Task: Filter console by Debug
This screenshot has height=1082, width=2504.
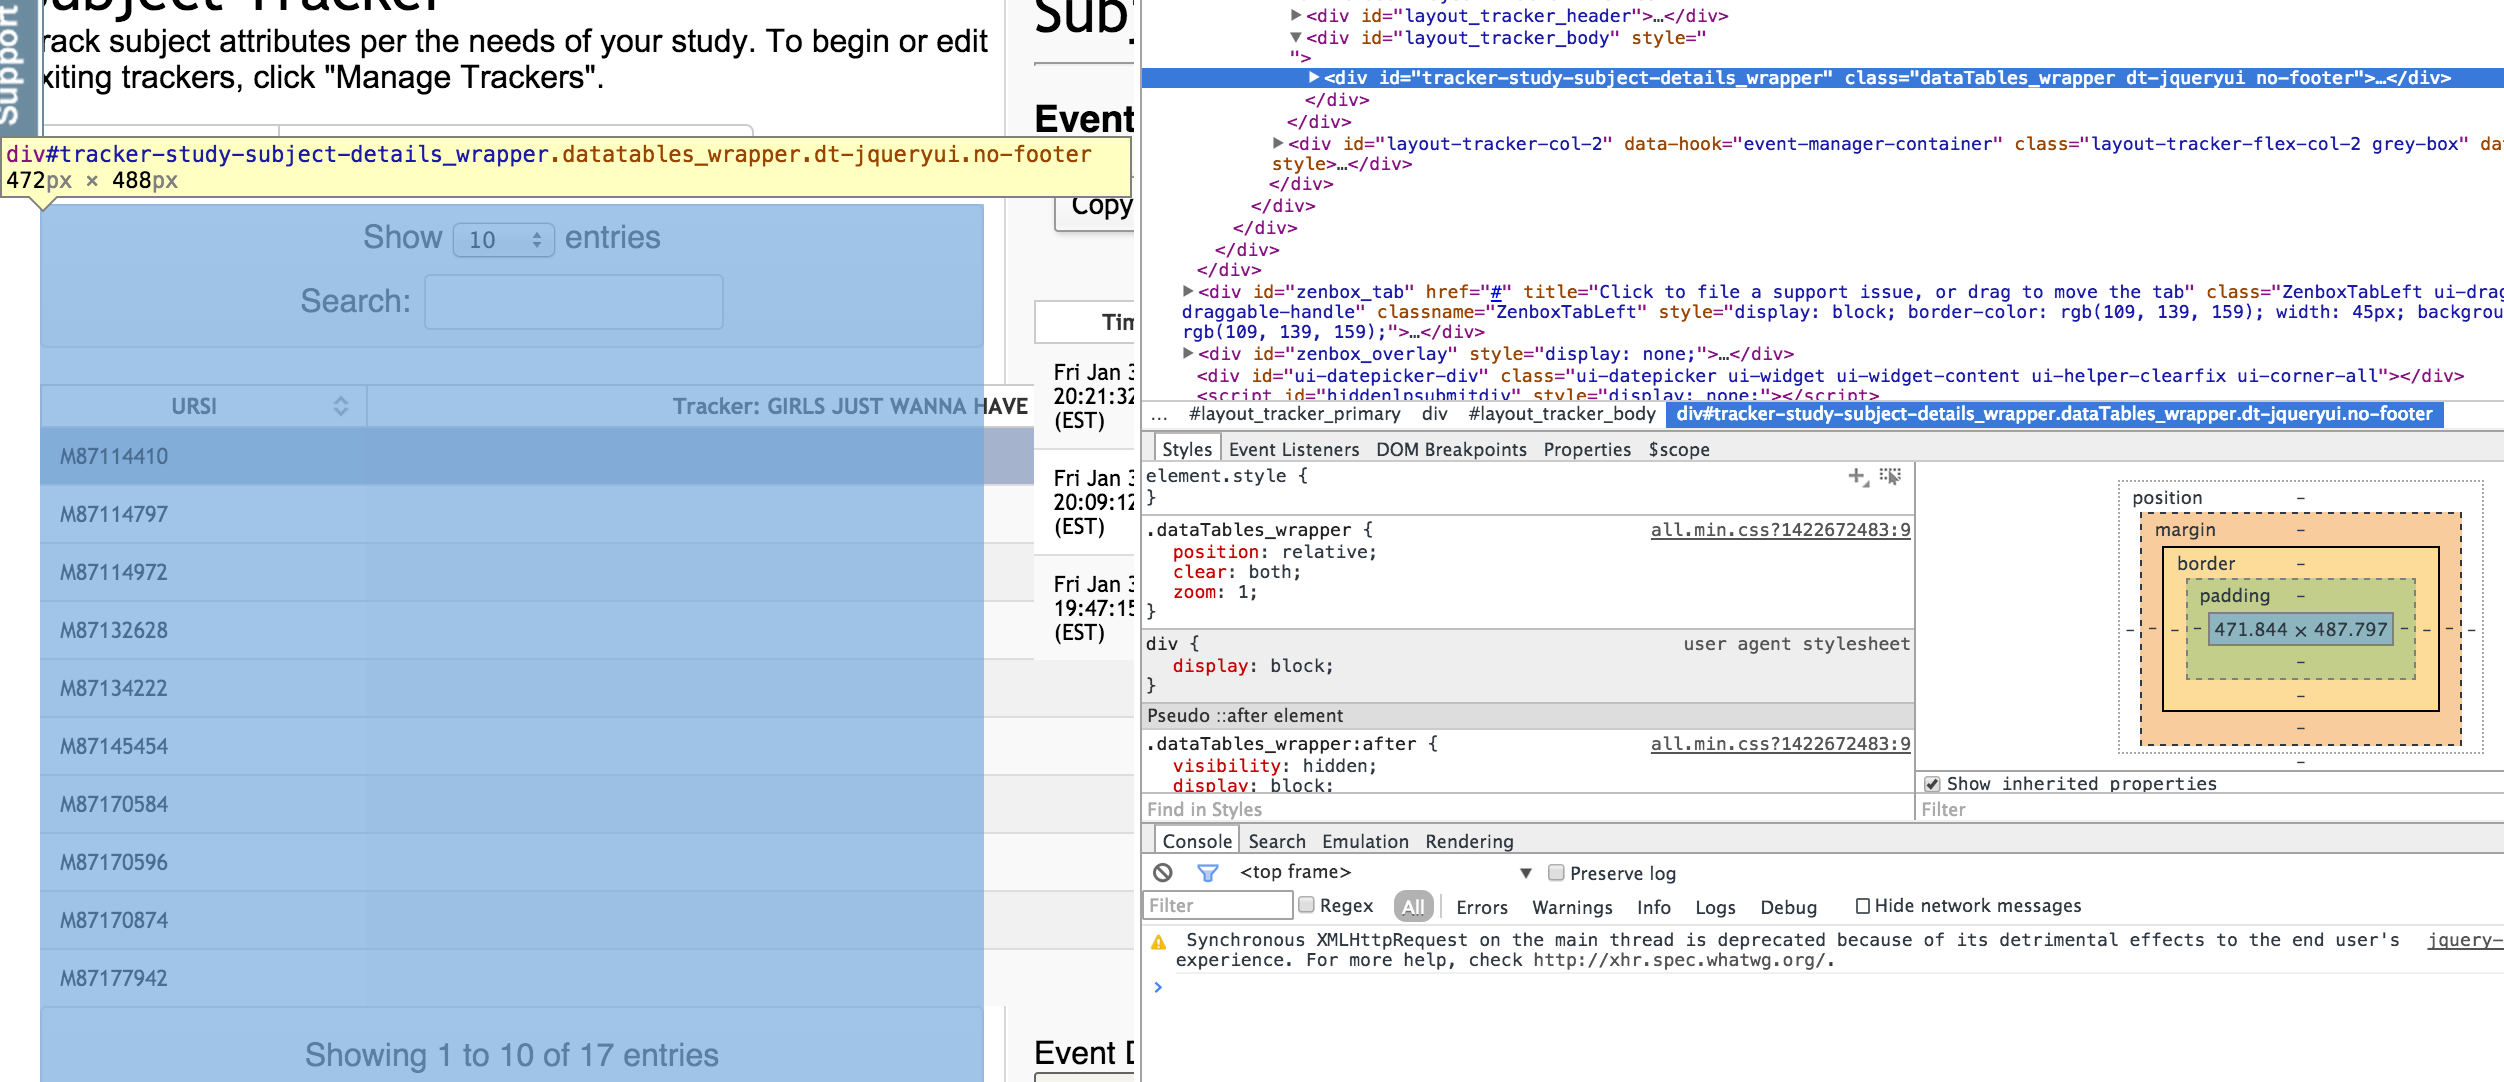Action: click(x=1788, y=907)
